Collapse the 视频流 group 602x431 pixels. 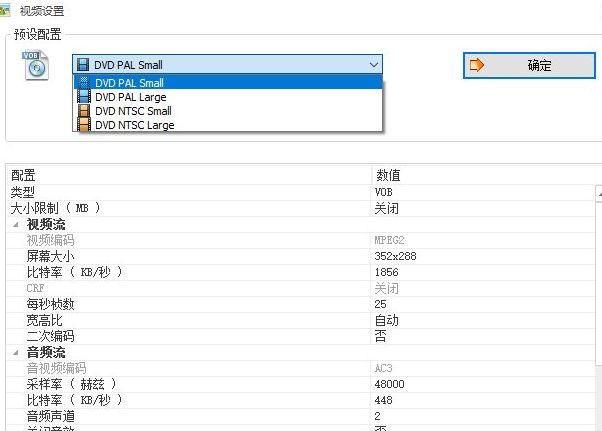16,225
